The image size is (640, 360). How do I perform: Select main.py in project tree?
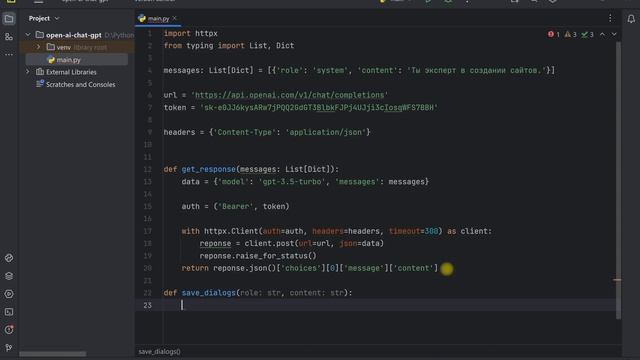coord(68,60)
